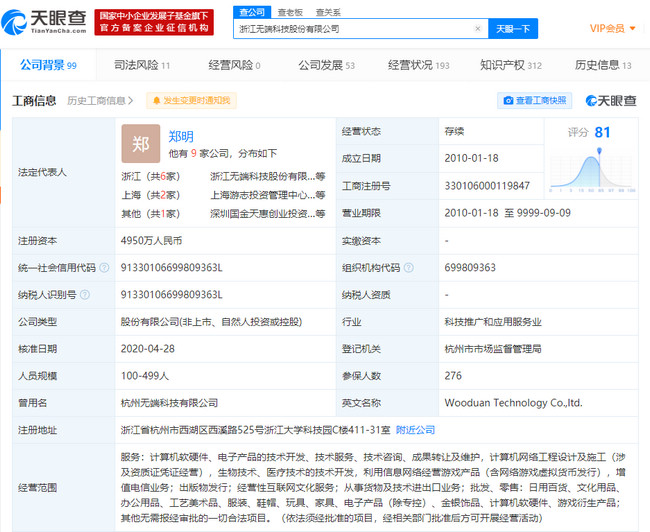The image size is (650, 532).
Task: Switch to the 查老板 search tab
Action: tap(290, 12)
